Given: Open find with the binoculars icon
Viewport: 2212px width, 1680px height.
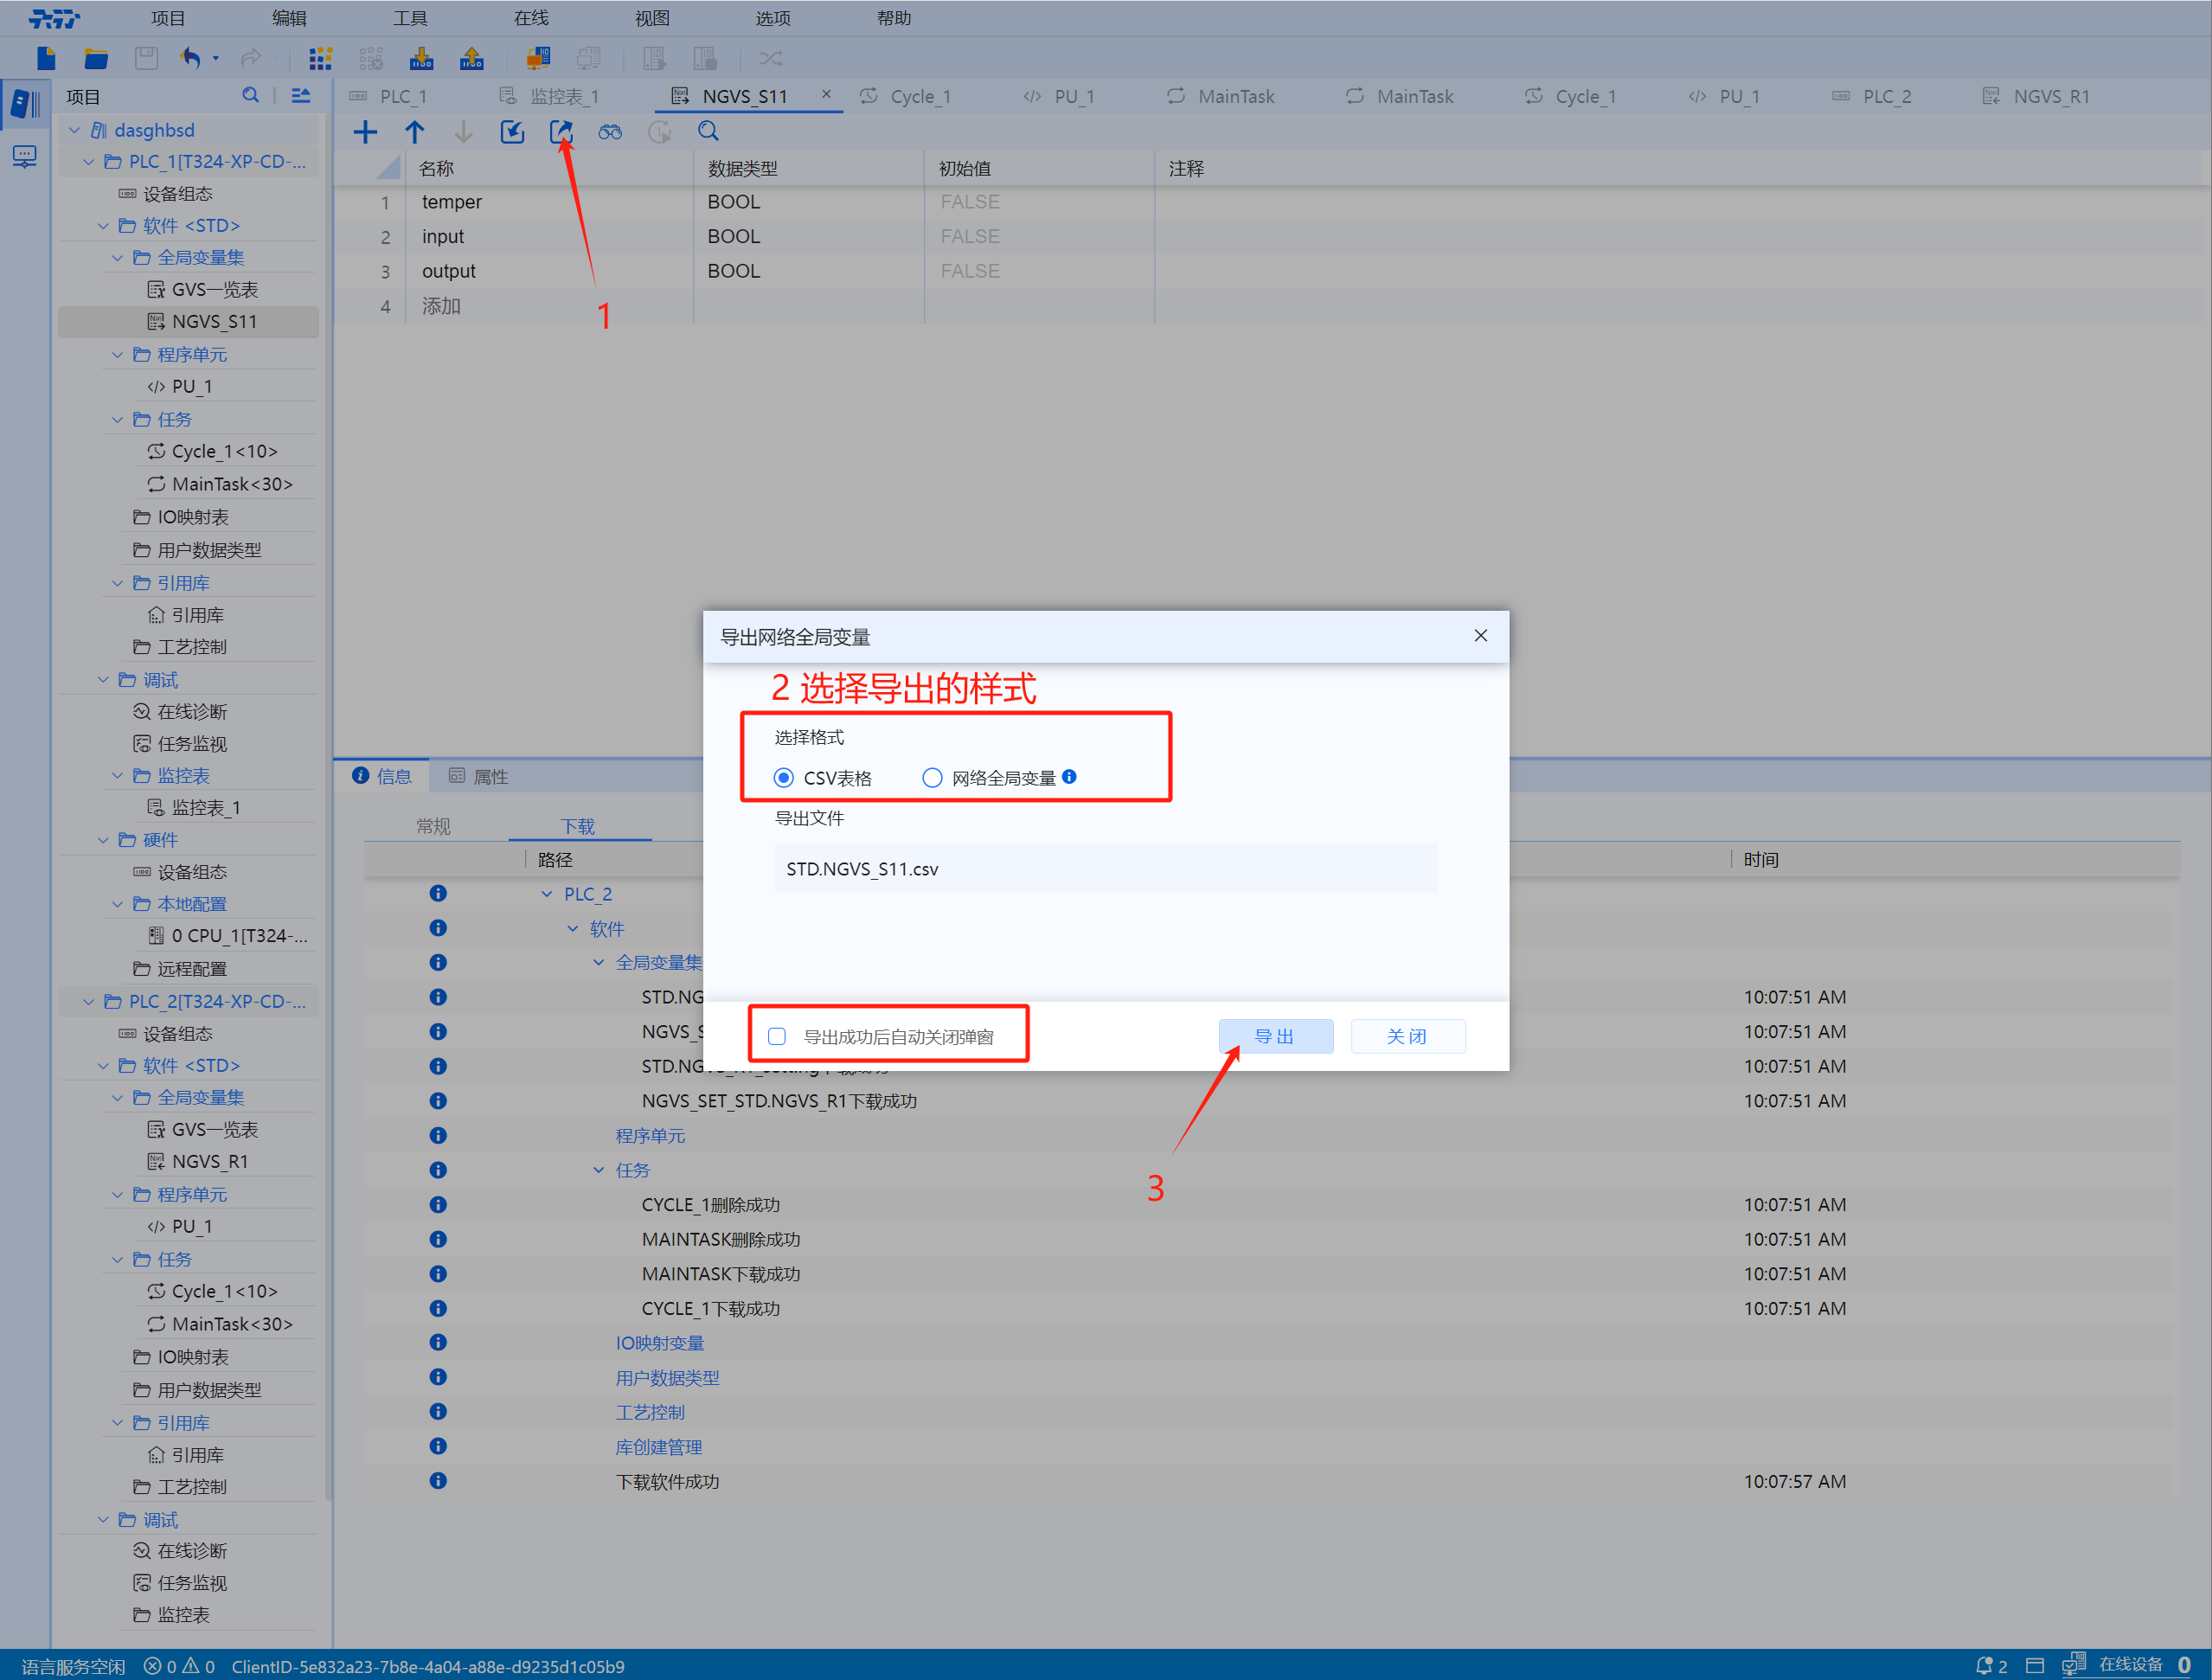Looking at the screenshot, I should 610,131.
